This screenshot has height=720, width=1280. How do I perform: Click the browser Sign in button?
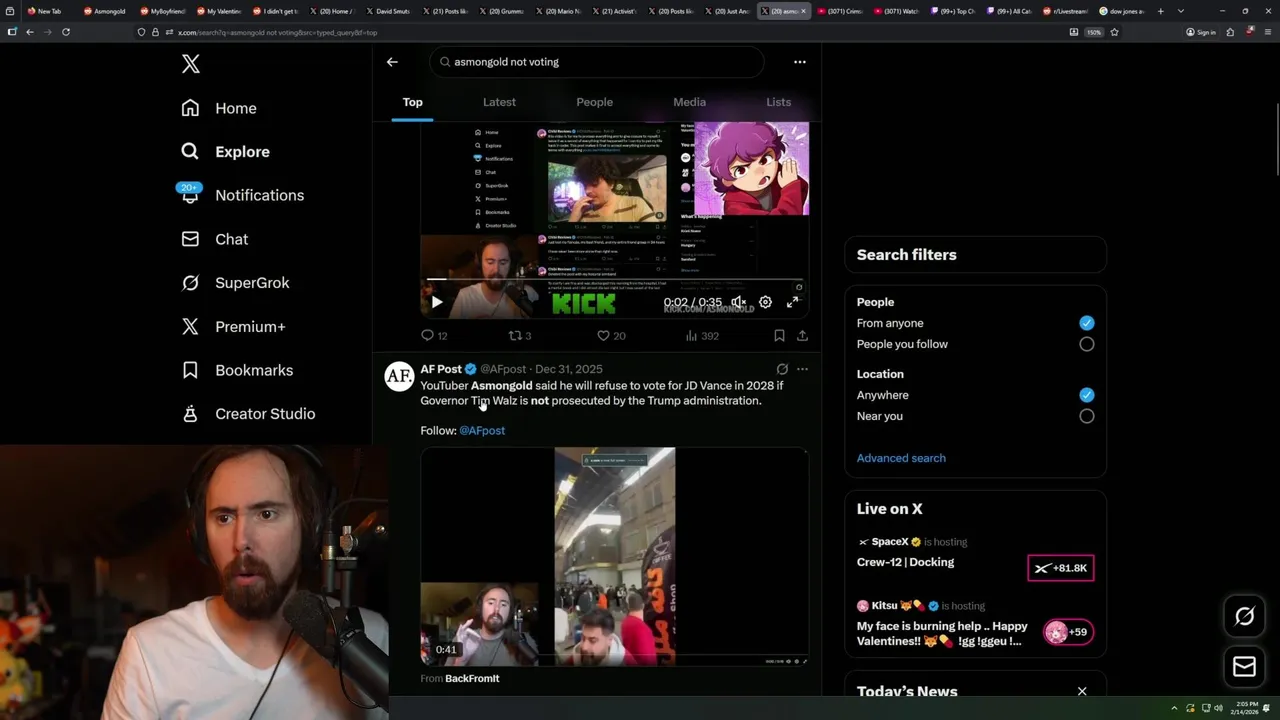tap(1201, 32)
